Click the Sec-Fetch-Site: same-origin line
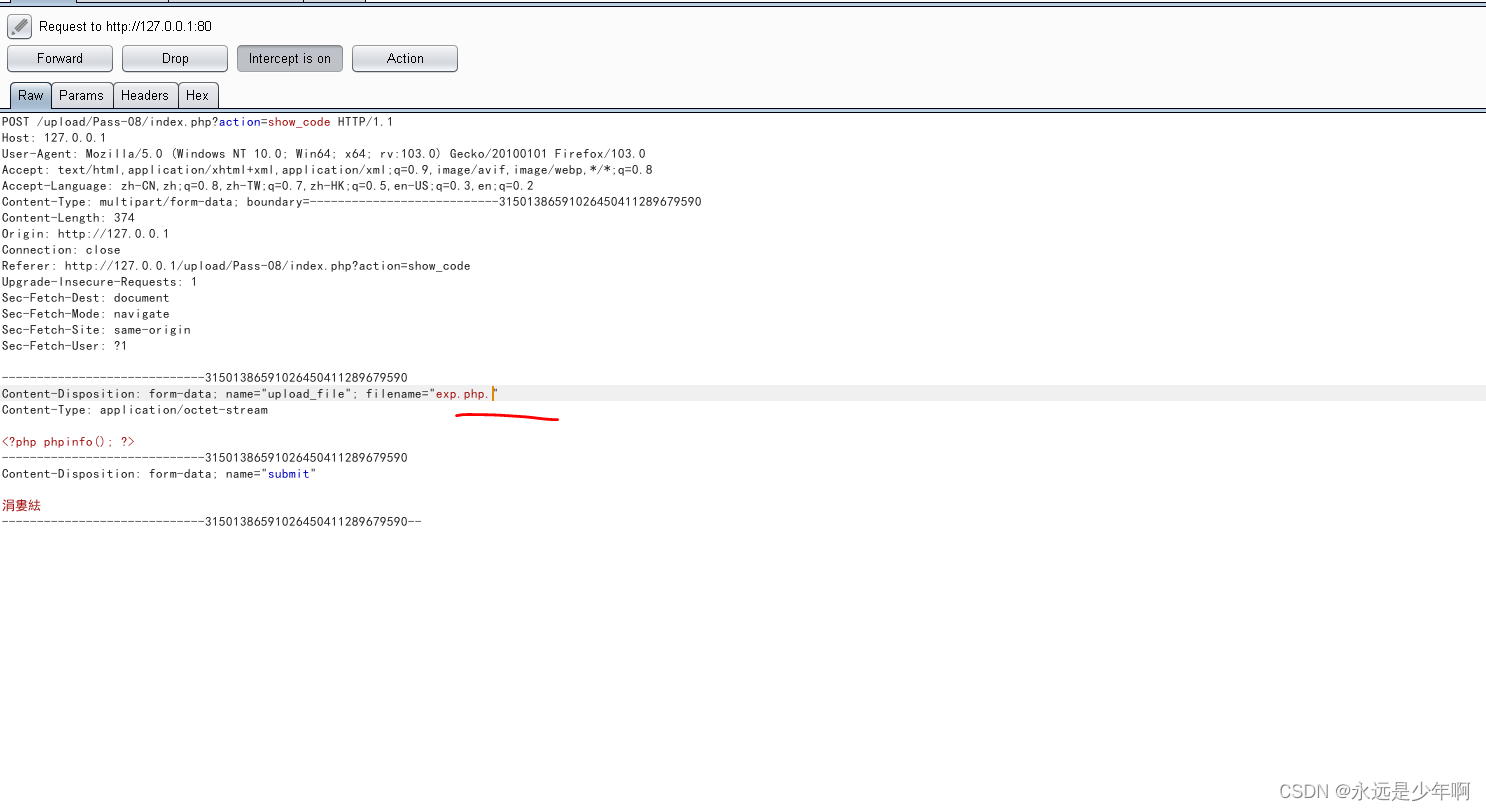 click(x=96, y=330)
